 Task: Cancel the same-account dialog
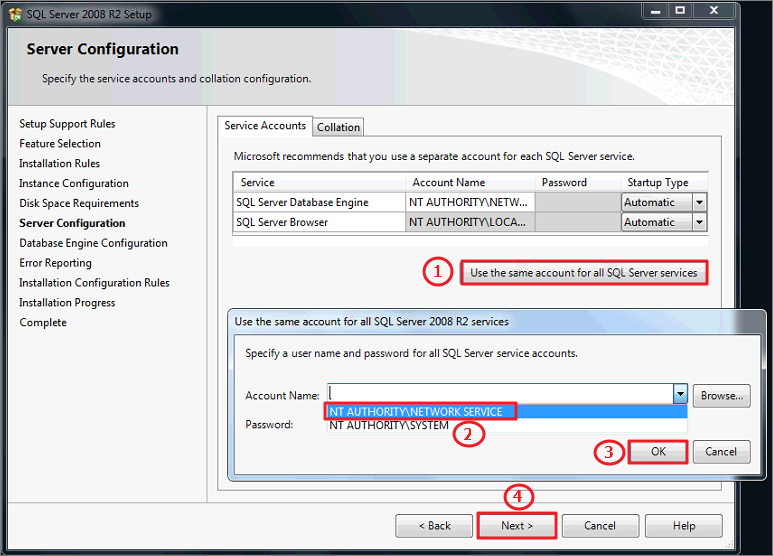click(x=721, y=452)
